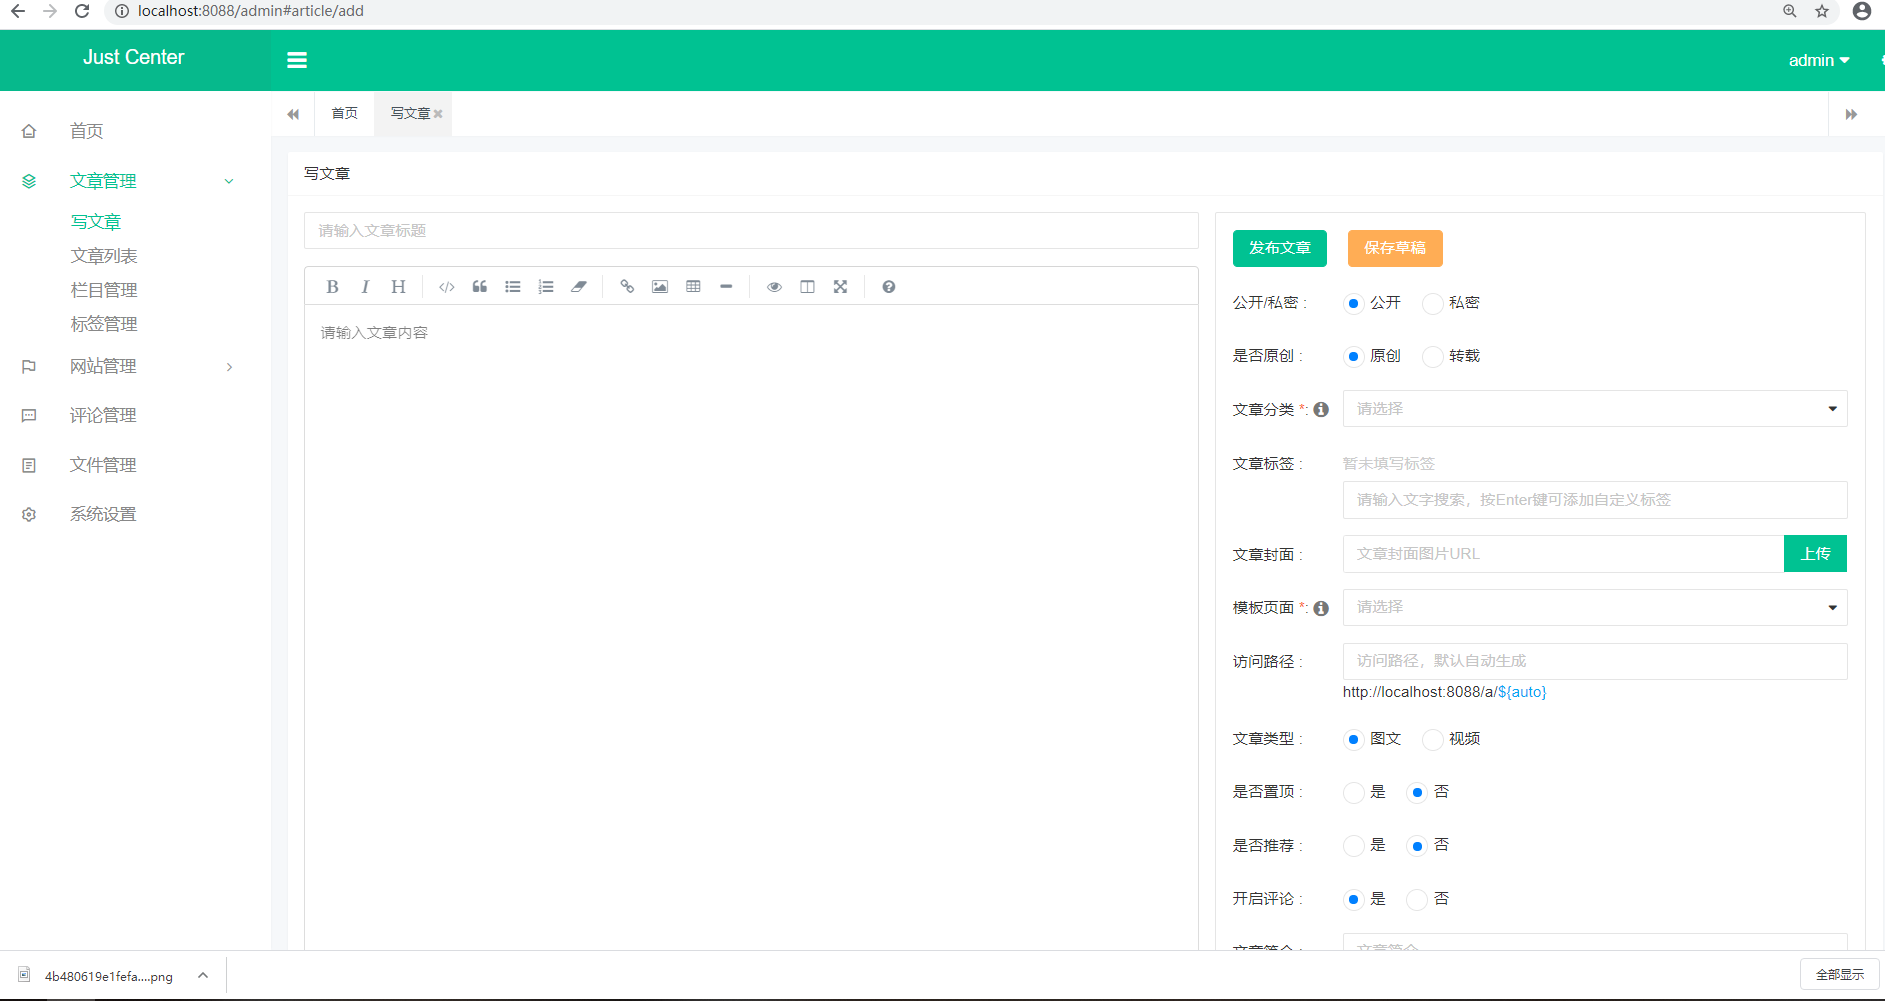
Task: Insert a blockquote with the quote icon
Action: coord(480,287)
